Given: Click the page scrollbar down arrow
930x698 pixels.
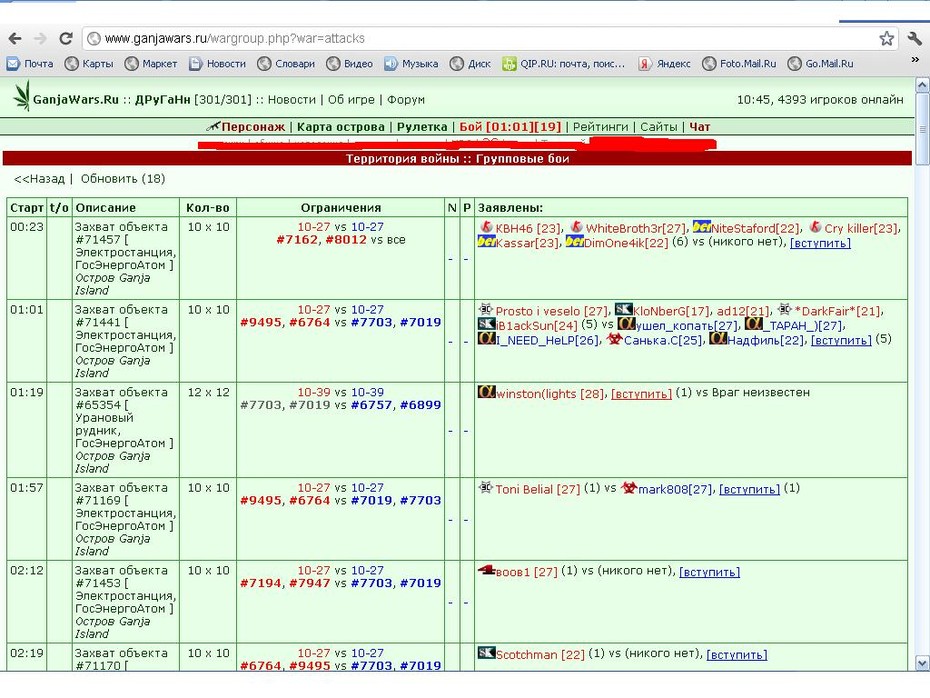Looking at the screenshot, I should point(922,662).
